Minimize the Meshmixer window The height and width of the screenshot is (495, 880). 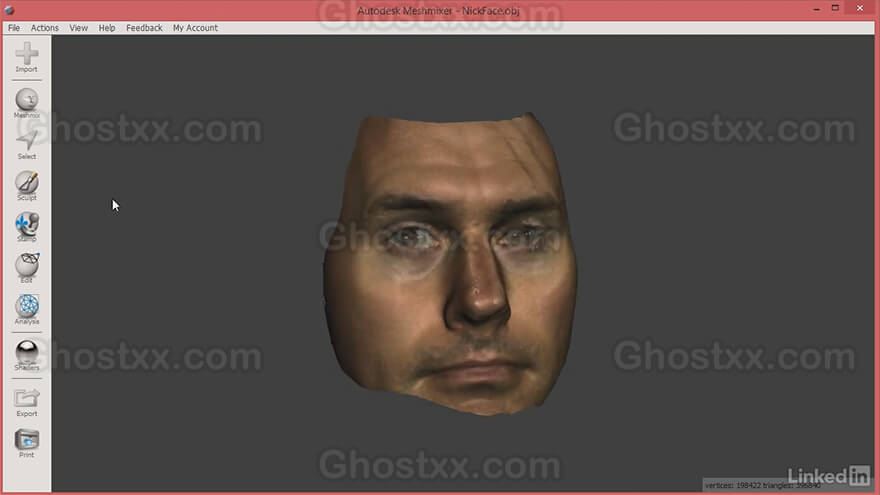[x=817, y=8]
